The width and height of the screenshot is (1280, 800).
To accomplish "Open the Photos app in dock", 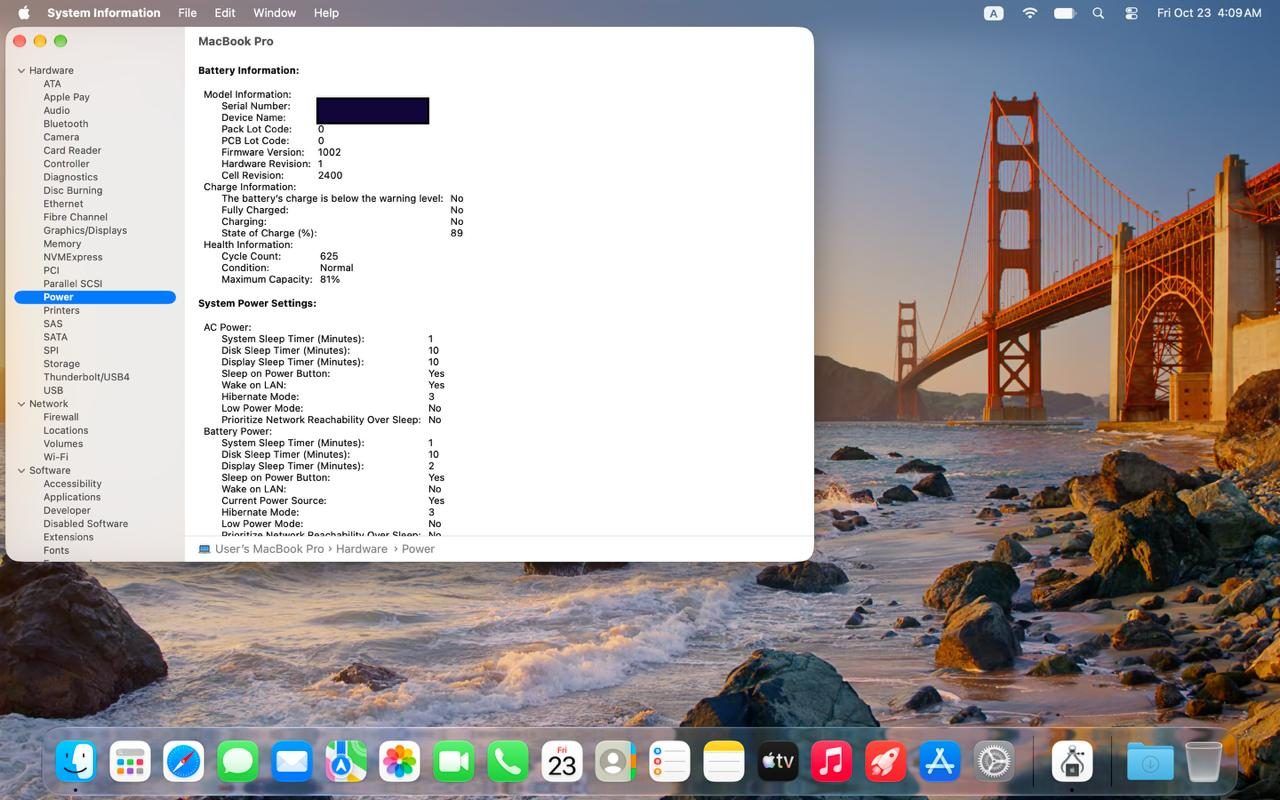I will pyautogui.click(x=400, y=762).
